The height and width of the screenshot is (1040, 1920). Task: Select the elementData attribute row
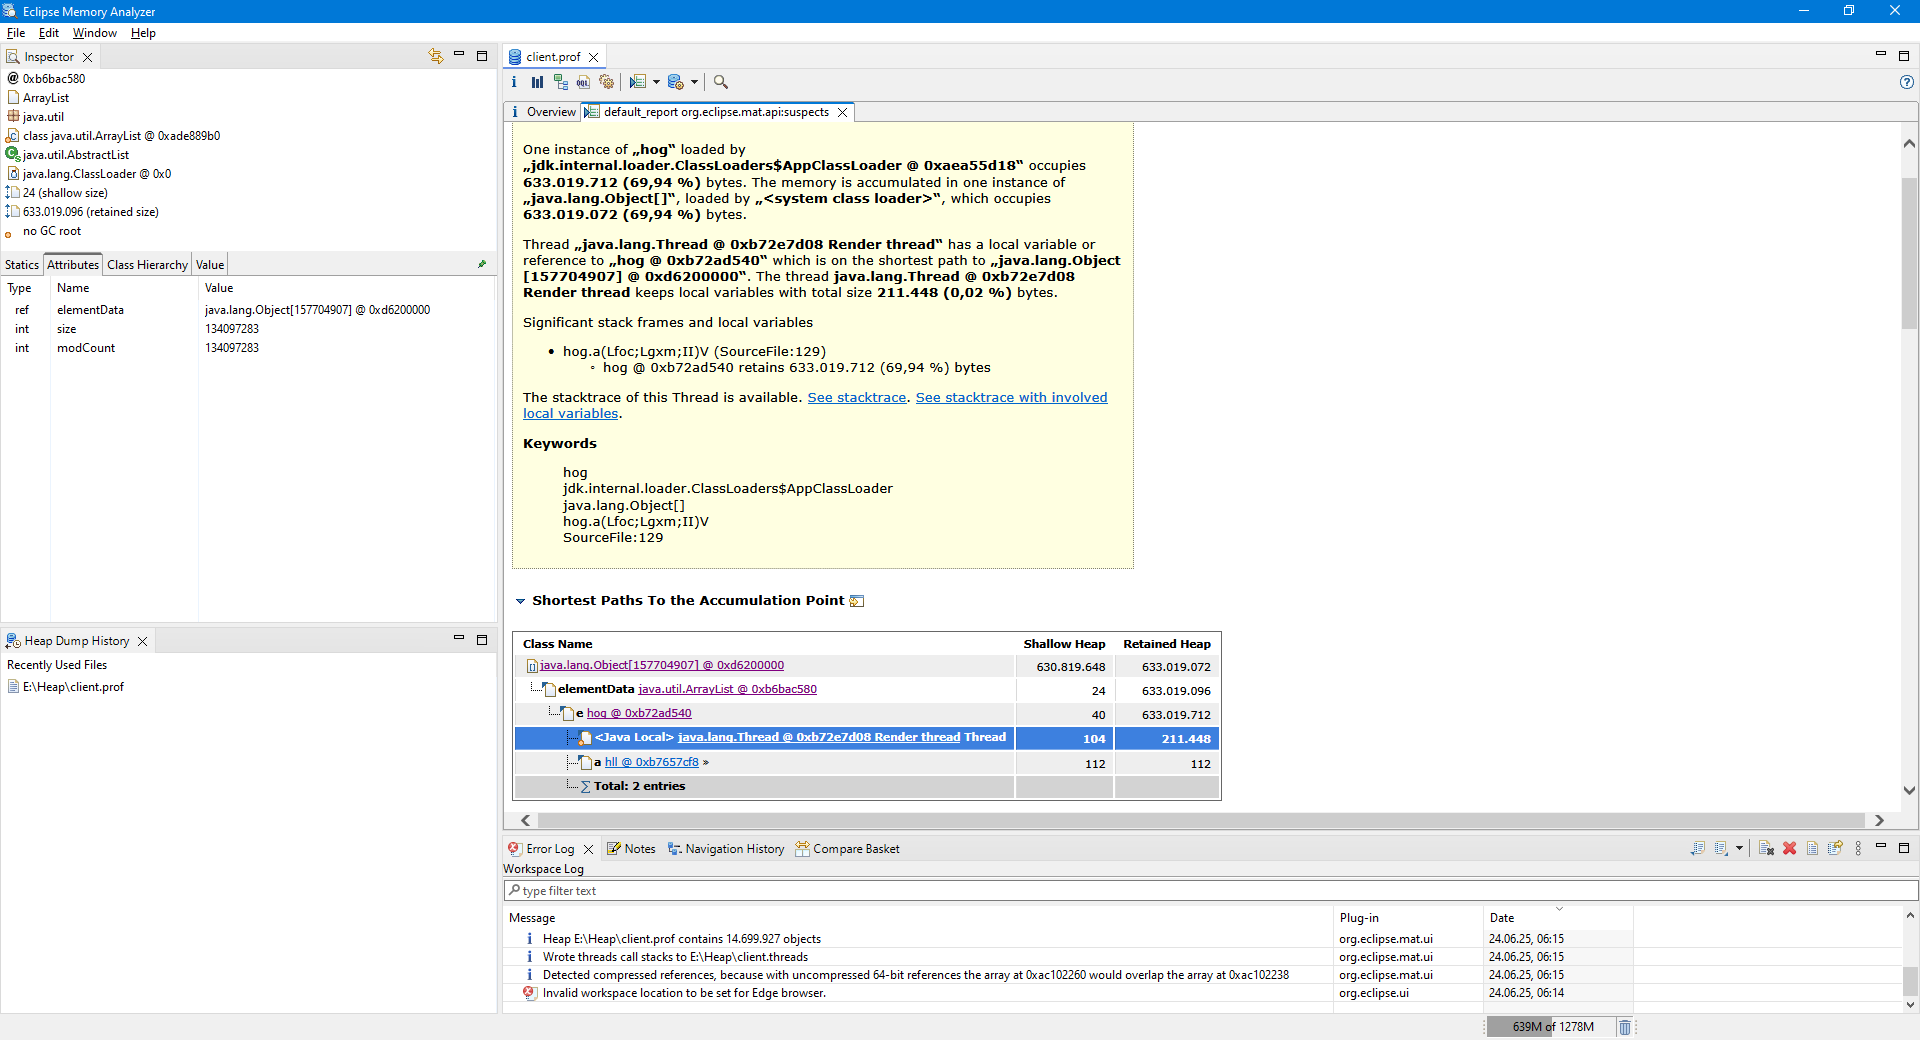point(248,310)
